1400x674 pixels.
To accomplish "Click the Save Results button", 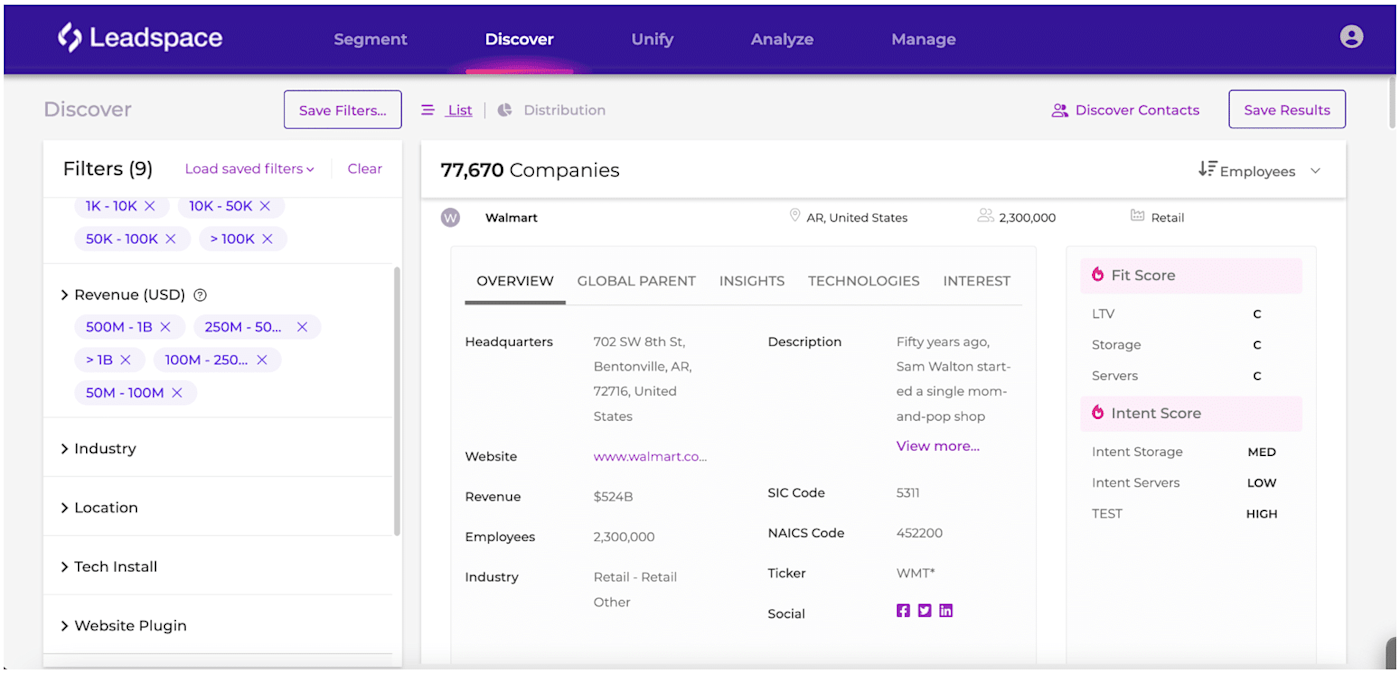I will [x=1287, y=110].
